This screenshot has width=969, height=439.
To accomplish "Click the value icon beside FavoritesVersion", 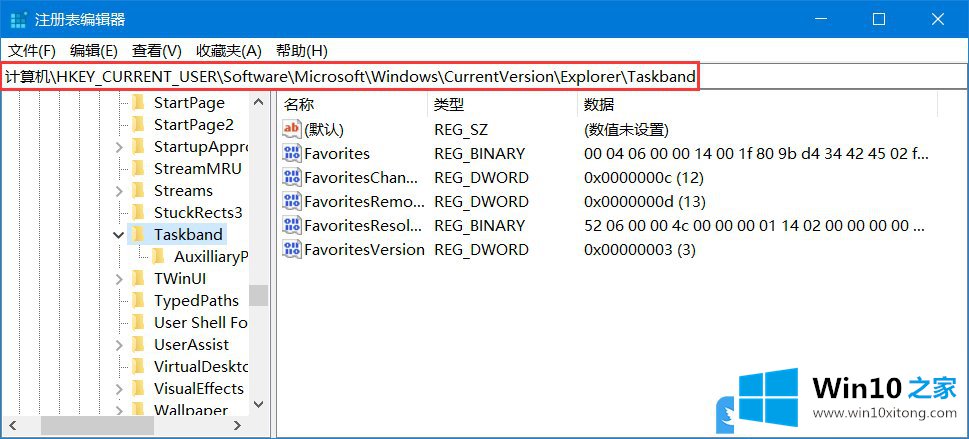I will (292, 250).
